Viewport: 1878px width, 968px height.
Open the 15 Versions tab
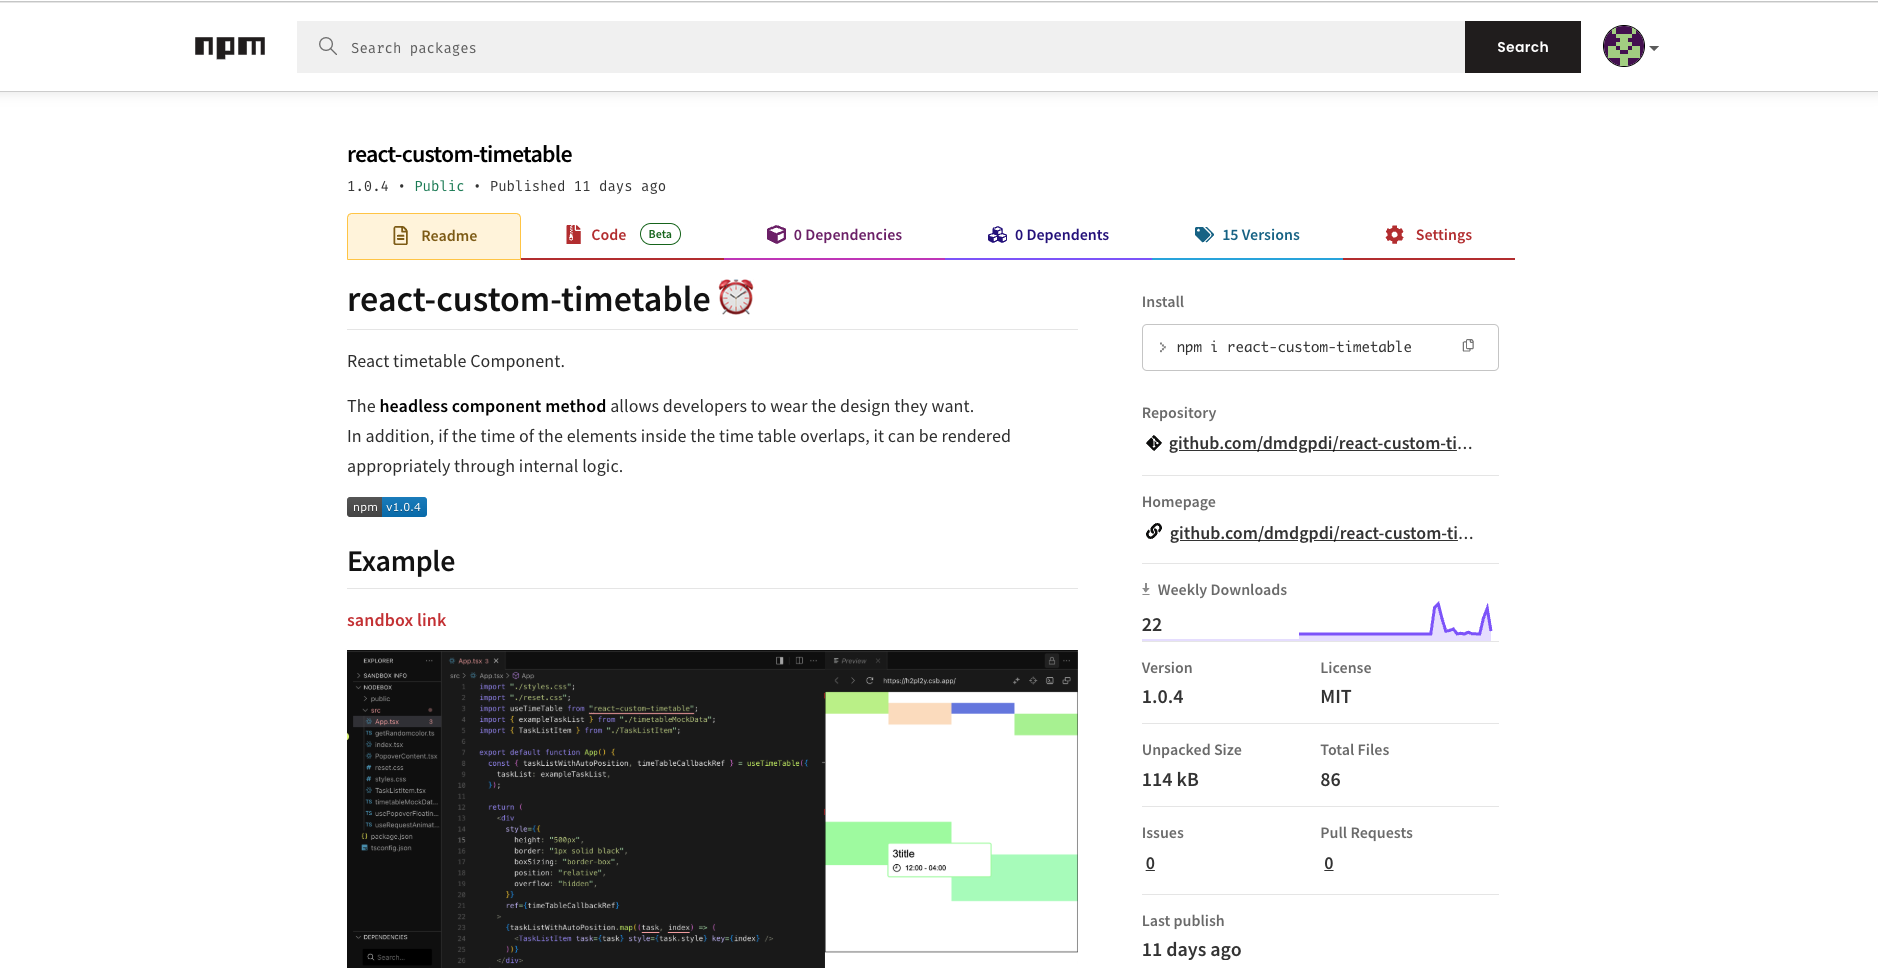(x=1247, y=235)
